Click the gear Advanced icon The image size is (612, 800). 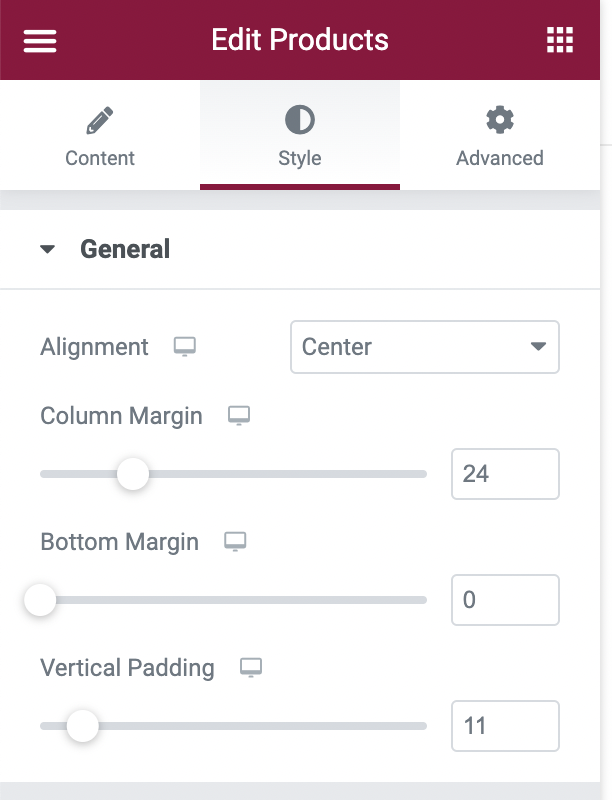point(500,120)
